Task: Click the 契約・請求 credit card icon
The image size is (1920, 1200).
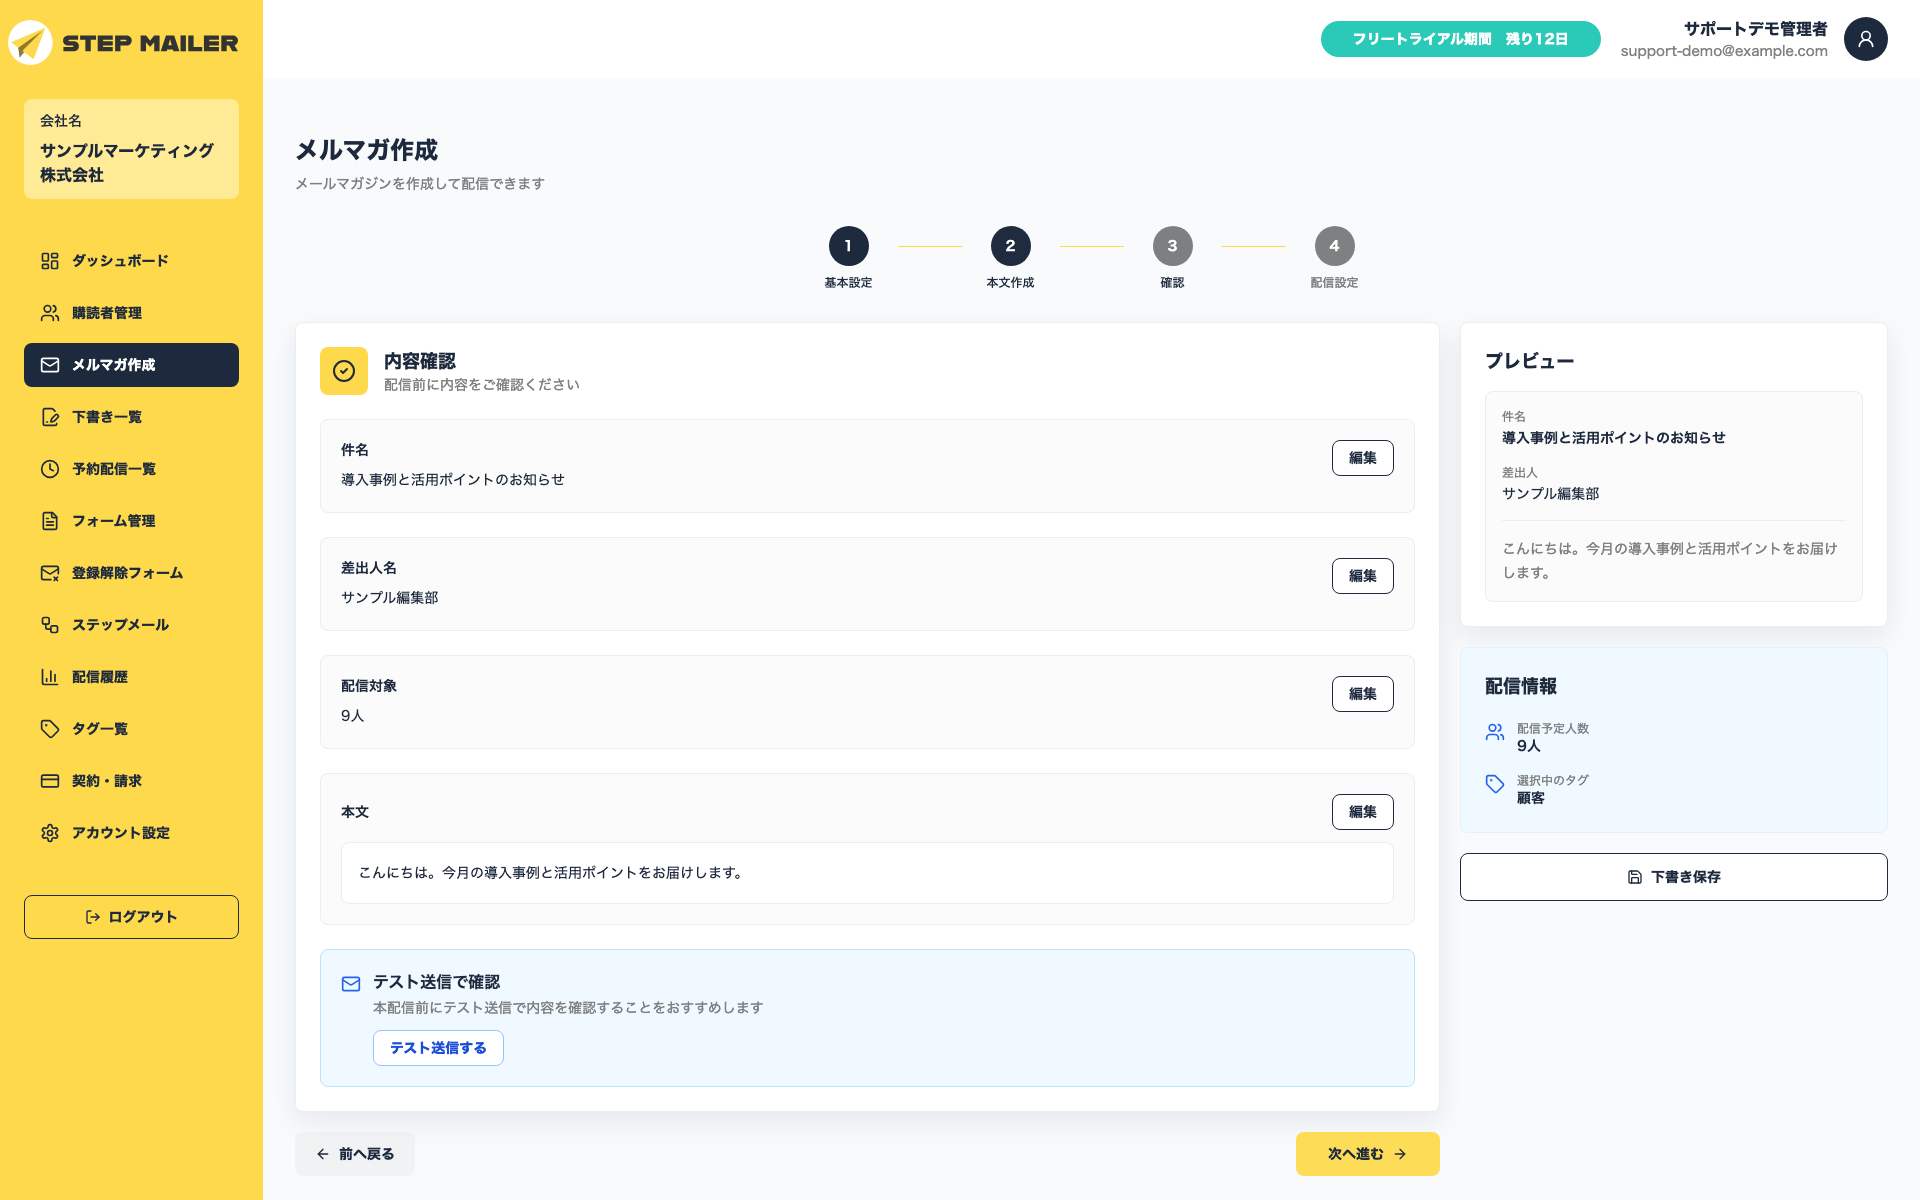Action: (50, 781)
